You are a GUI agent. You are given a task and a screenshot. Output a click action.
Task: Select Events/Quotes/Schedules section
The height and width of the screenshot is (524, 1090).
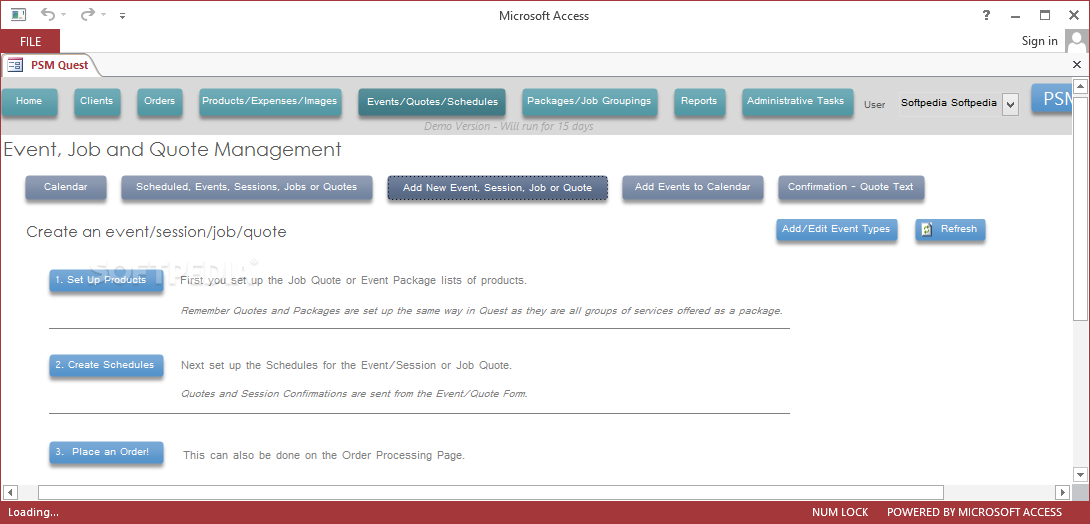432,101
